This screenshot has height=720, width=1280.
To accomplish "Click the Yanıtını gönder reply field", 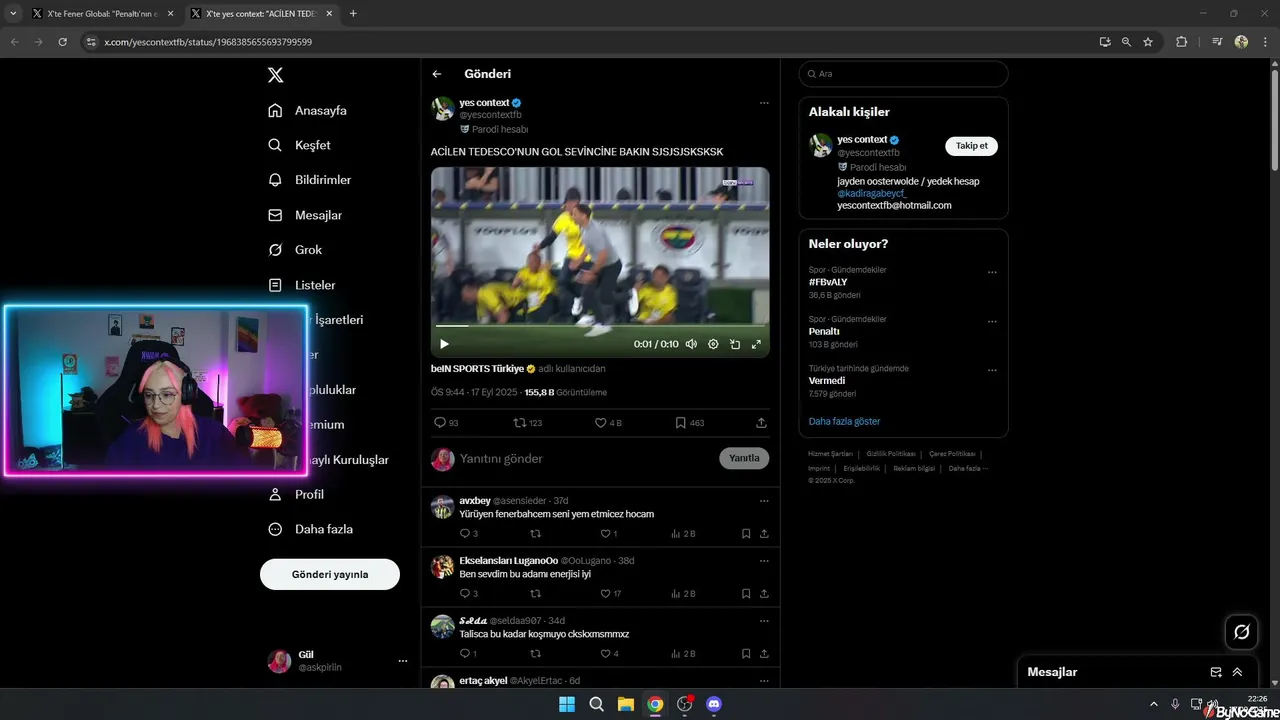I will click(585, 458).
